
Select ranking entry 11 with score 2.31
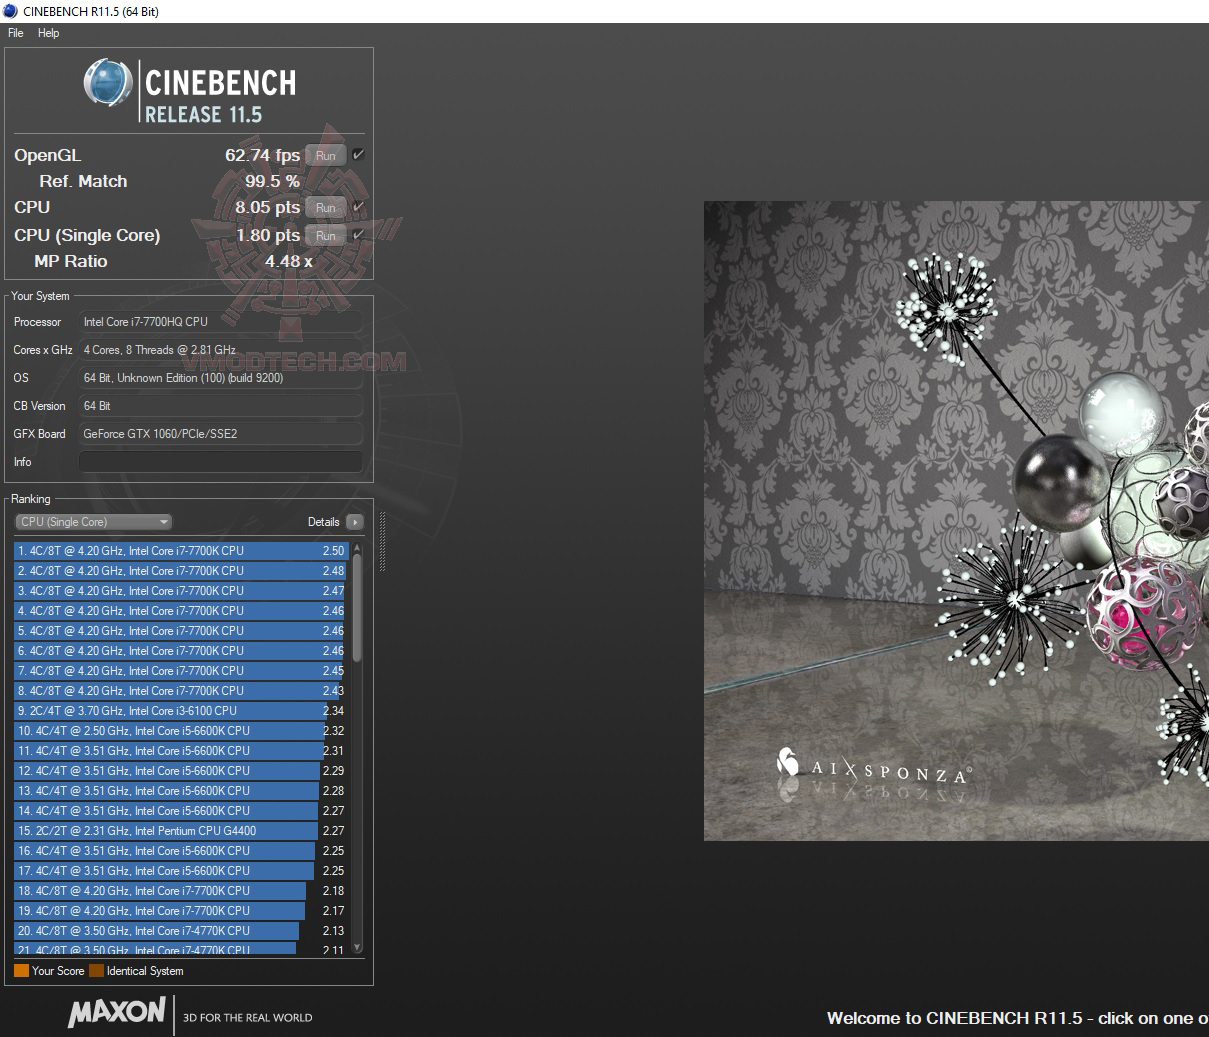click(x=181, y=751)
